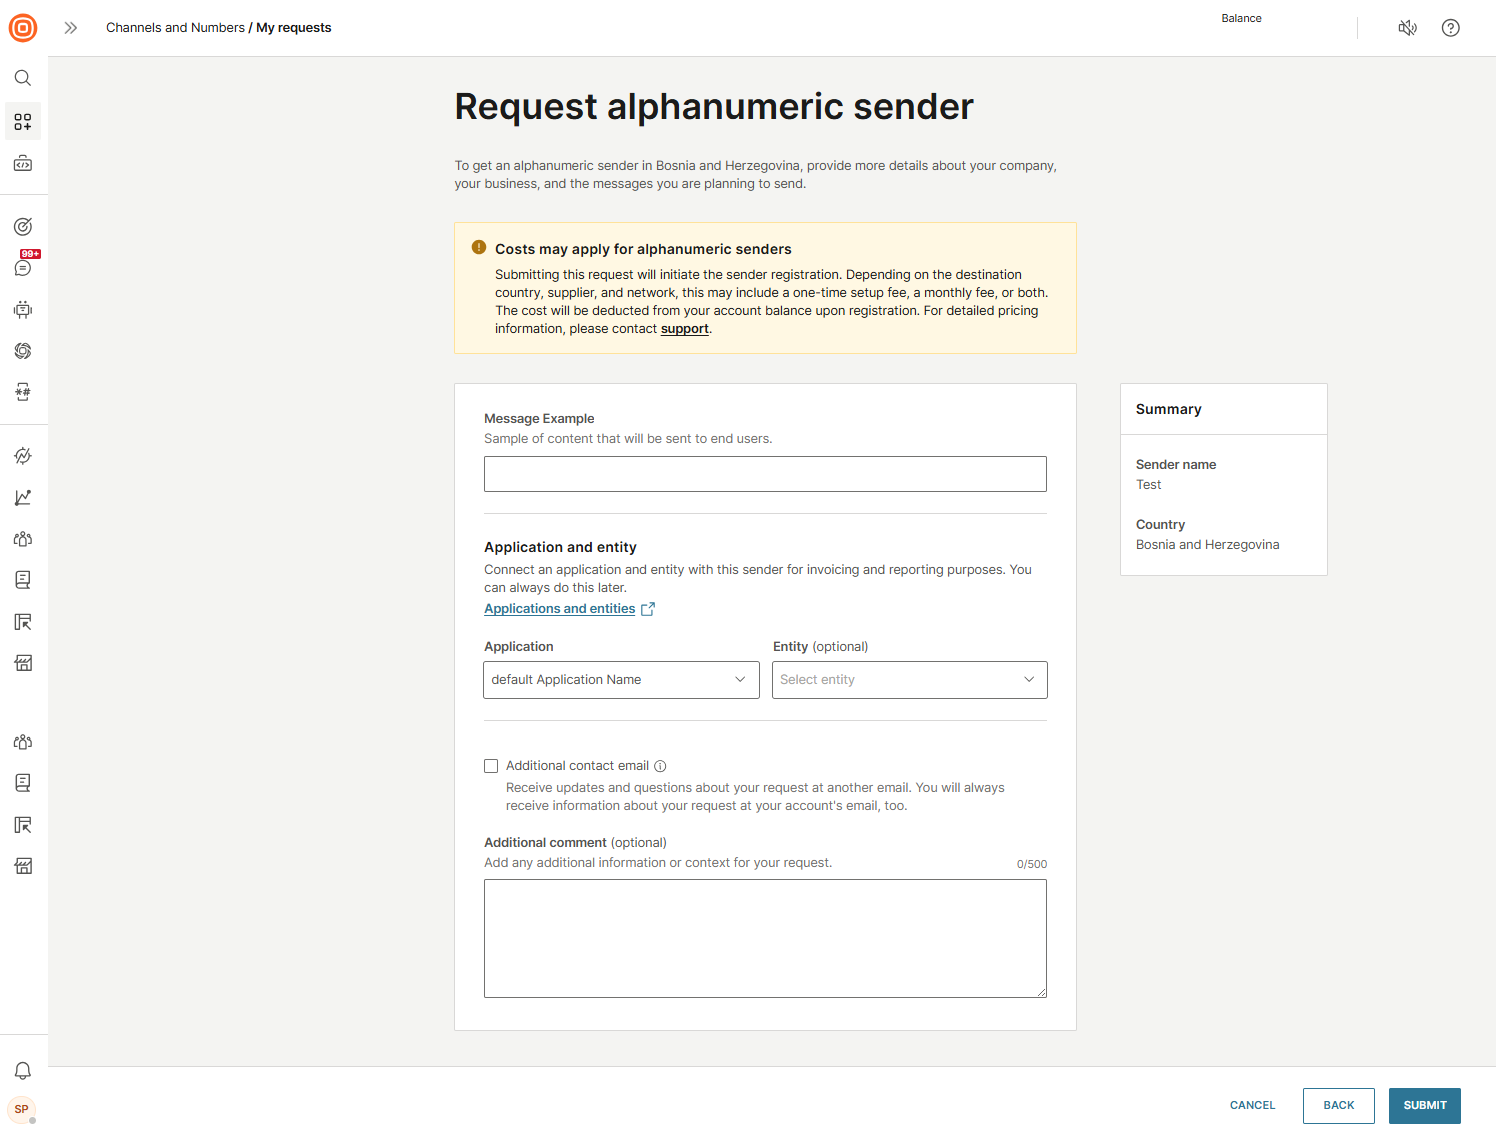
Task: Open the Applications and entities link
Action: (x=560, y=609)
